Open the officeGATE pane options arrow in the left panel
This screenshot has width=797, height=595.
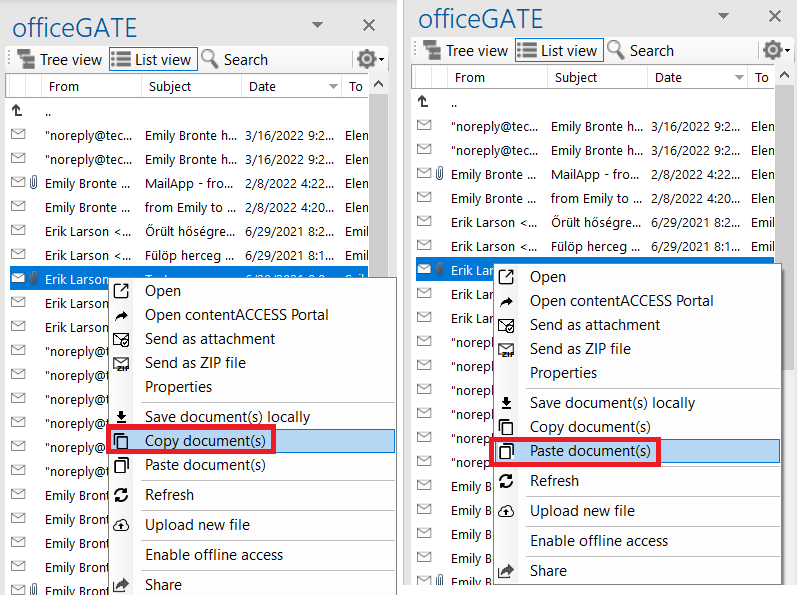[x=318, y=24]
